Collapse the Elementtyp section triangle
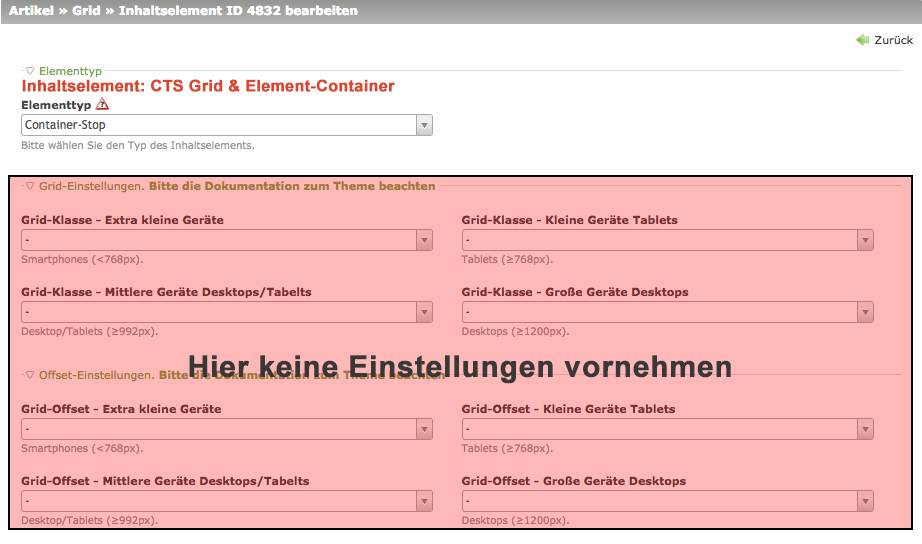 click(30, 71)
